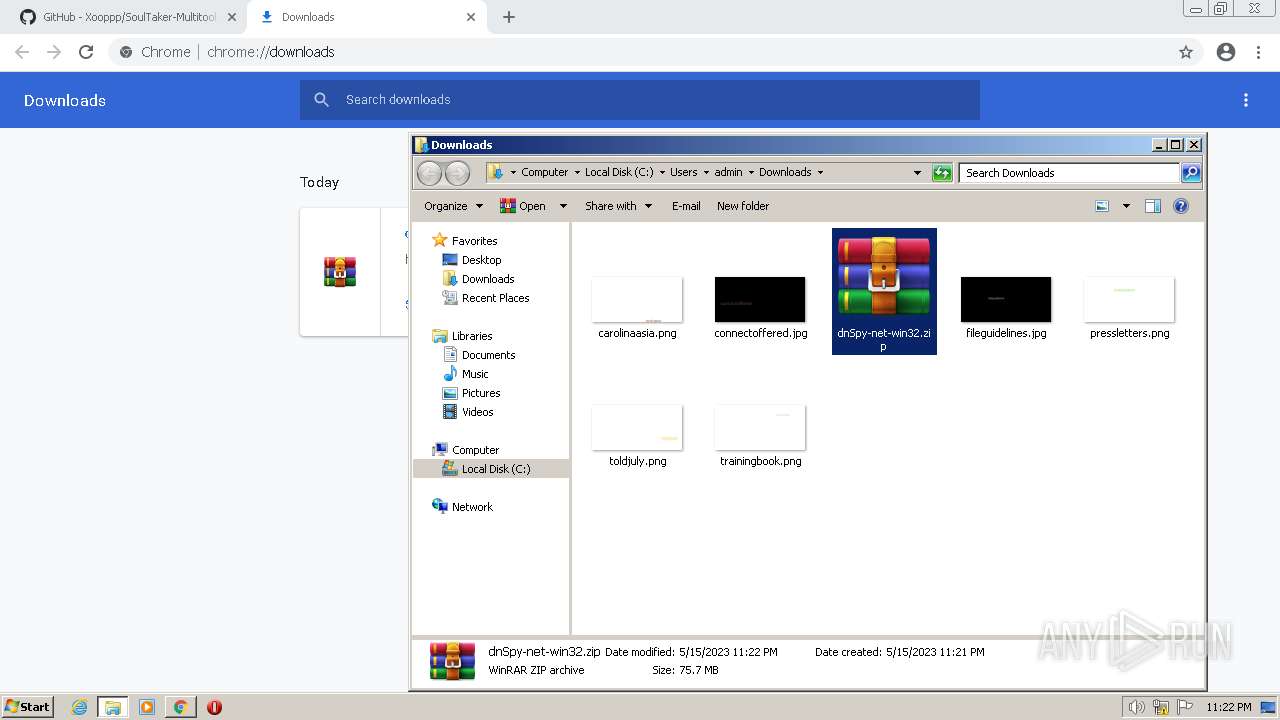This screenshot has width=1280, height=720.
Task: Open Videos library
Action: coord(477,412)
